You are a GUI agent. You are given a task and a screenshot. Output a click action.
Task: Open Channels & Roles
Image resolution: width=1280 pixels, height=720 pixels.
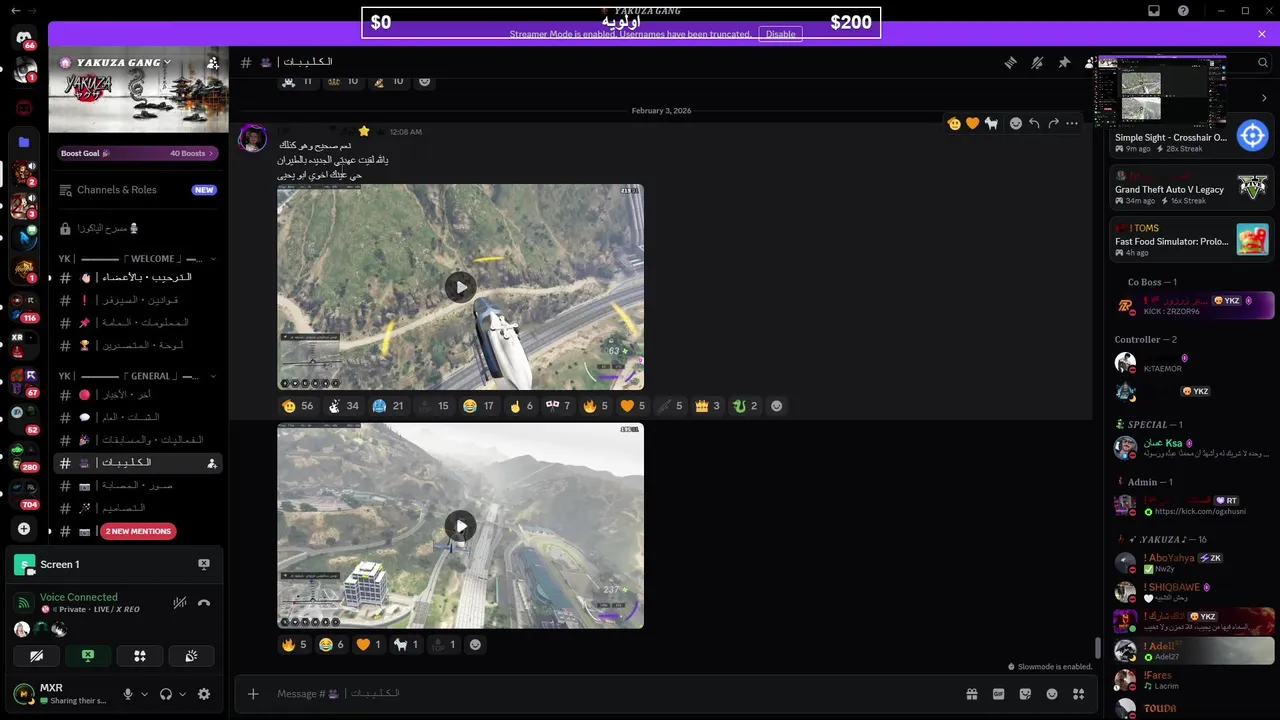[x=138, y=190]
